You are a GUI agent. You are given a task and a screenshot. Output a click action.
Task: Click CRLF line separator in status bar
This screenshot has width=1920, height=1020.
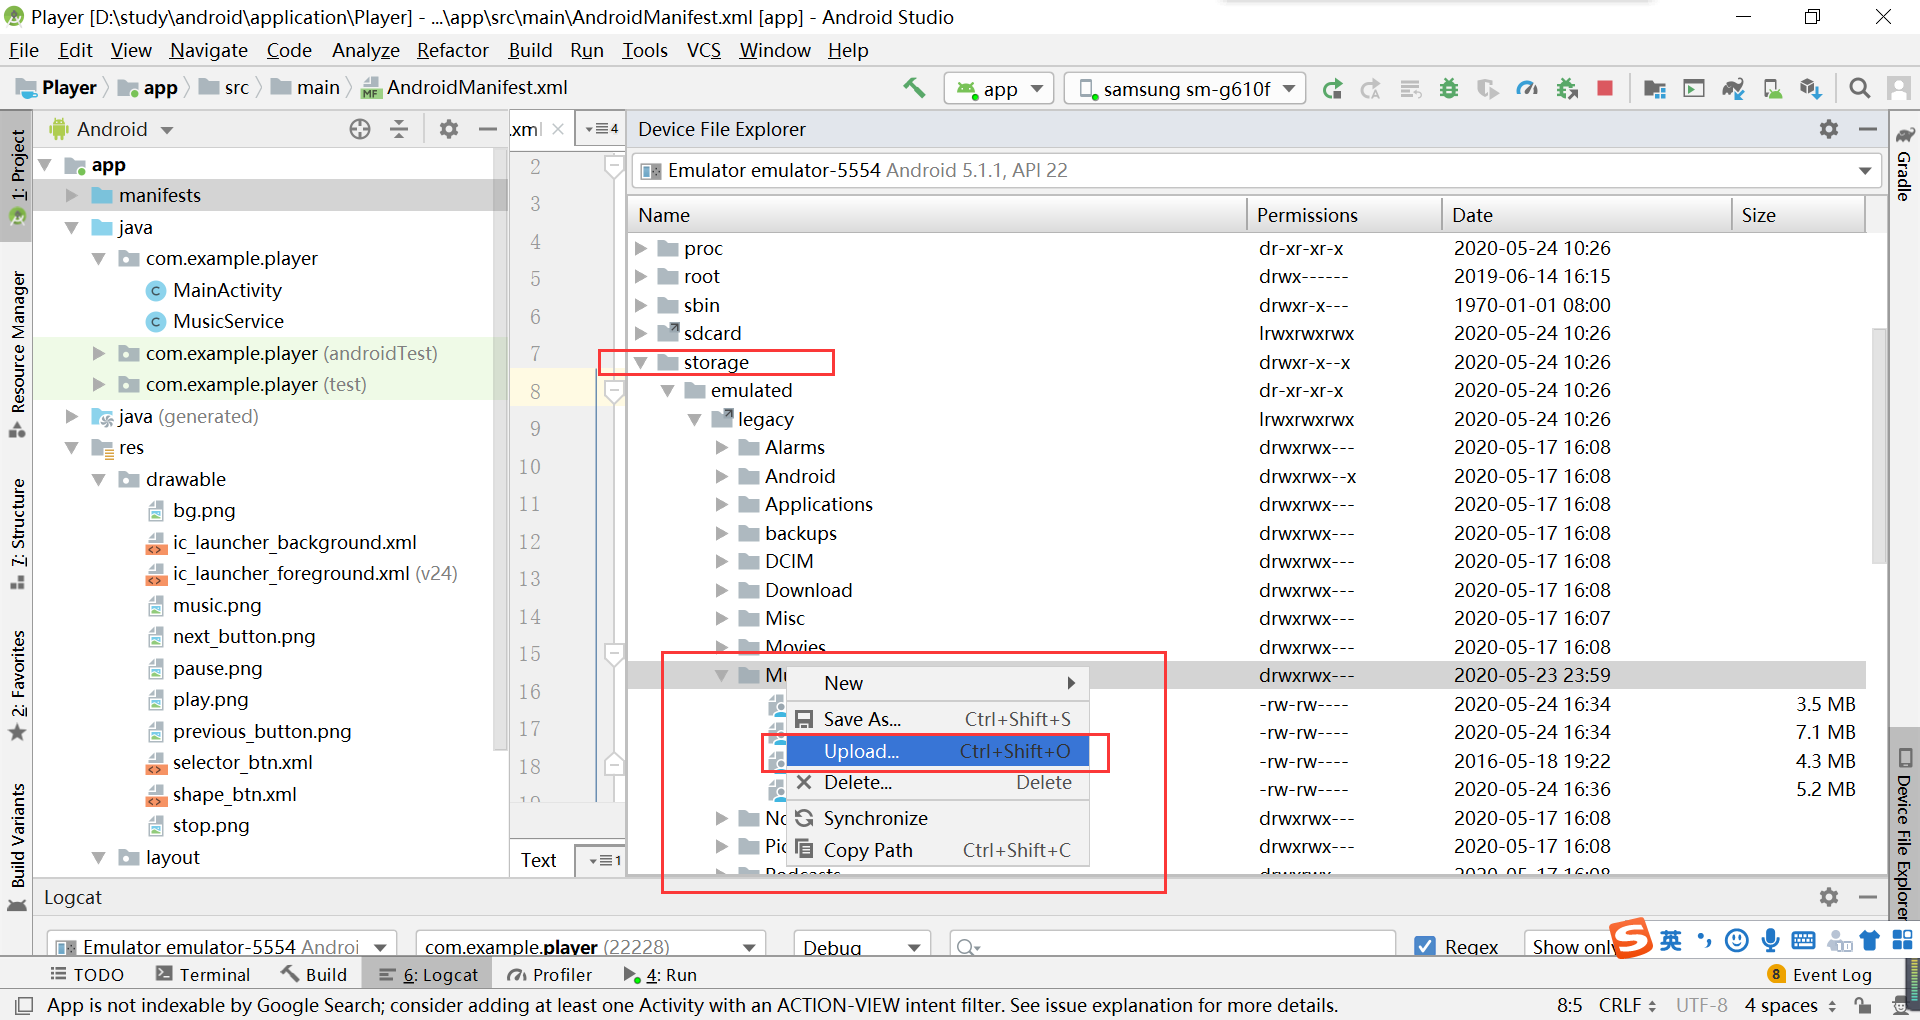pos(1627,1005)
